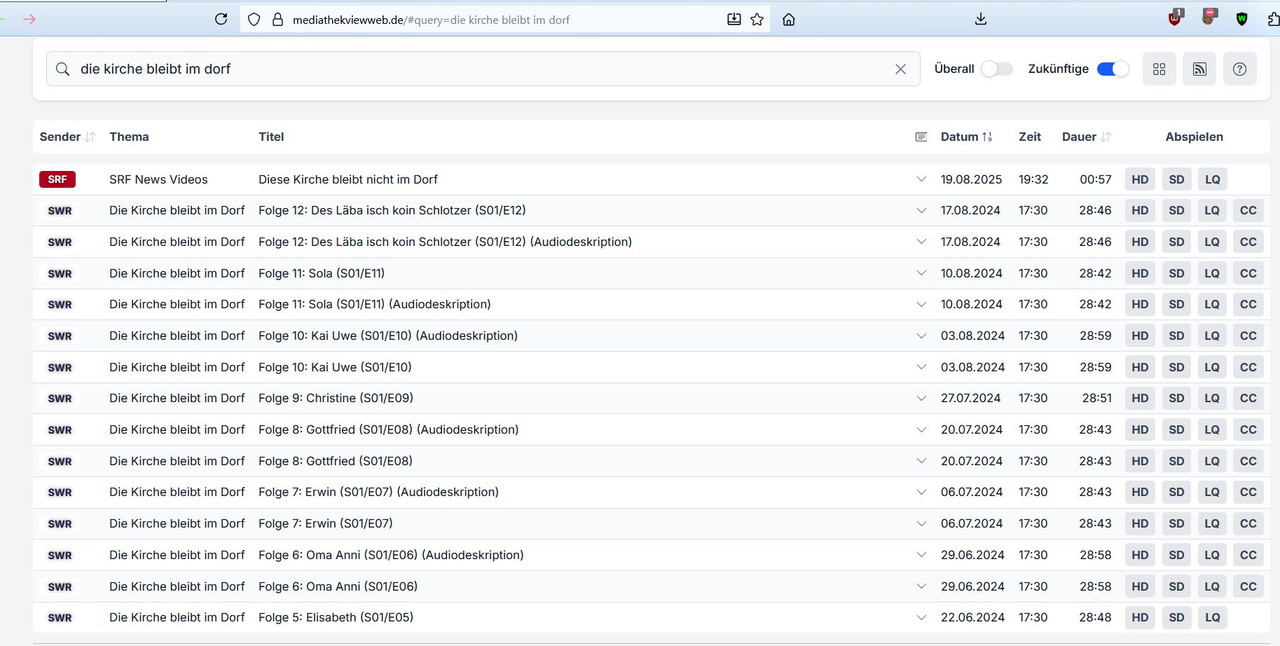
Task: Play SRF News video in LQ
Action: [1212, 180]
